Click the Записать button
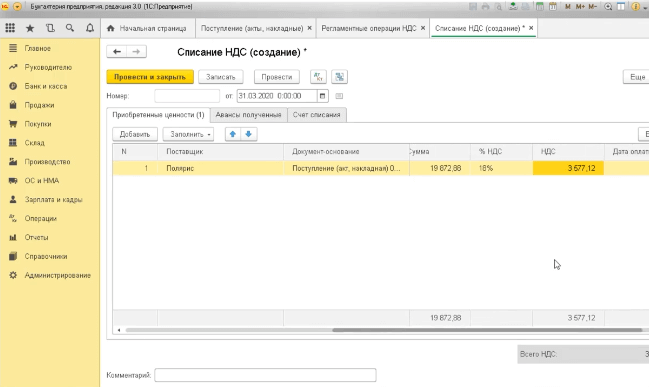 tap(221, 77)
